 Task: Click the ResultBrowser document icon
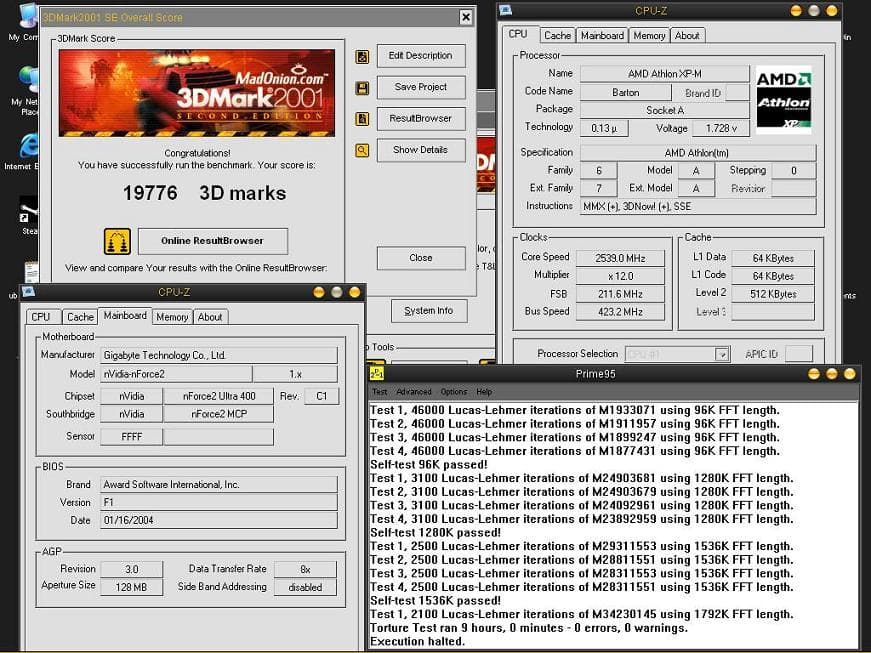pos(362,119)
